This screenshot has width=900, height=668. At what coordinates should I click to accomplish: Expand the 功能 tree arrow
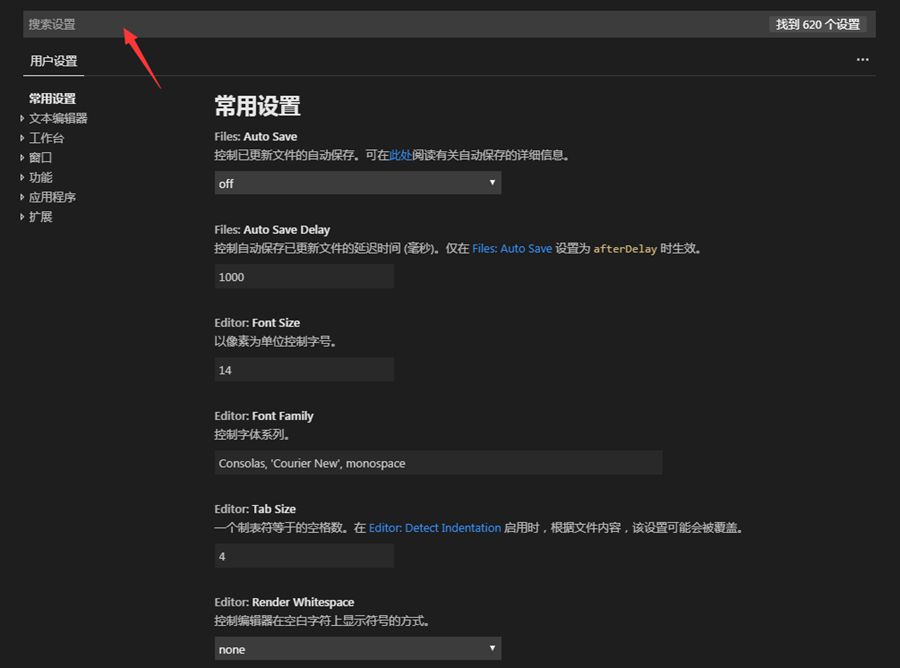coord(22,177)
